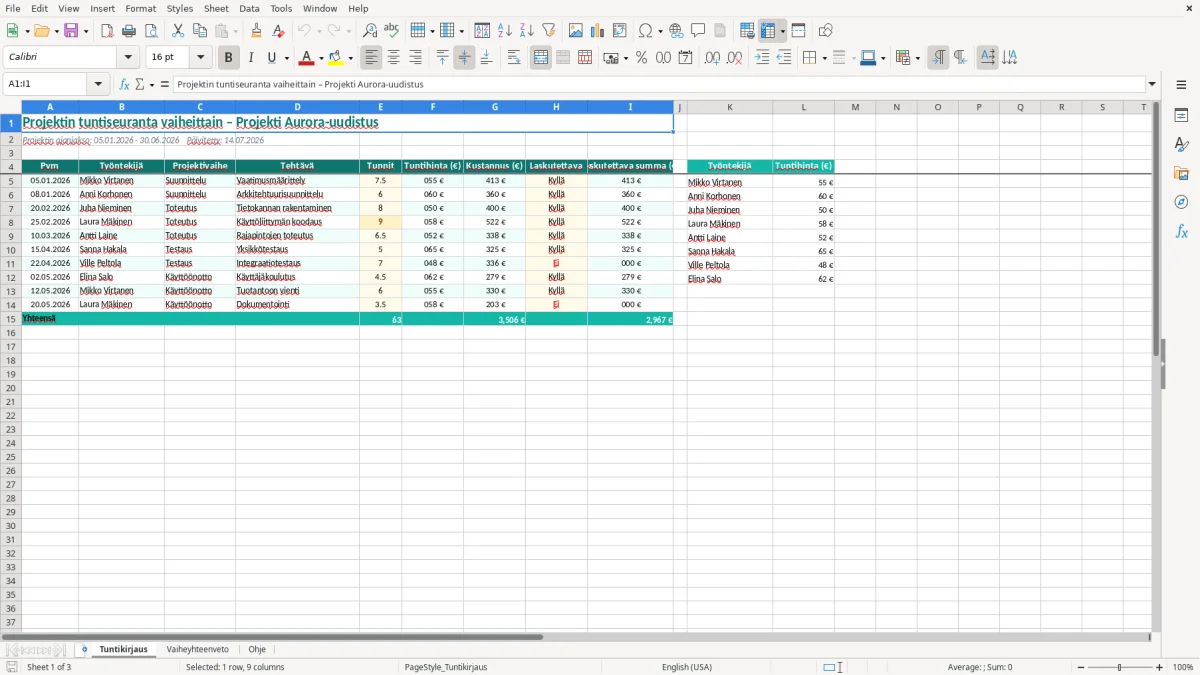The height and width of the screenshot is (675, 1200).
Task: Click Select Function sigma button
Action: (140, 85)
